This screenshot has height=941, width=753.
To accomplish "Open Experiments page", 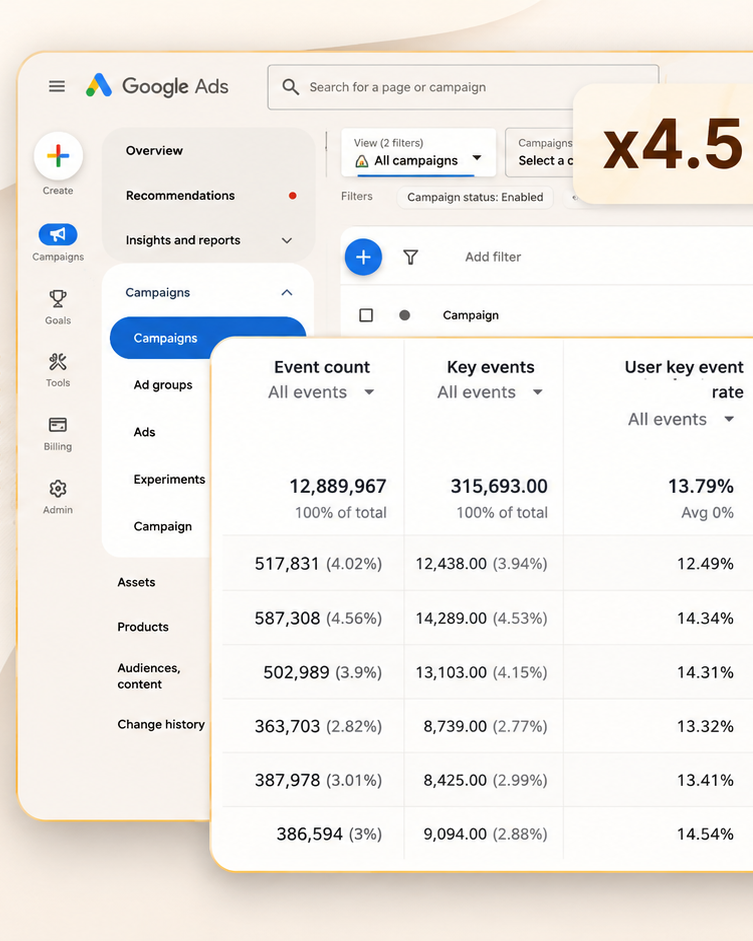I will (169, 480).
